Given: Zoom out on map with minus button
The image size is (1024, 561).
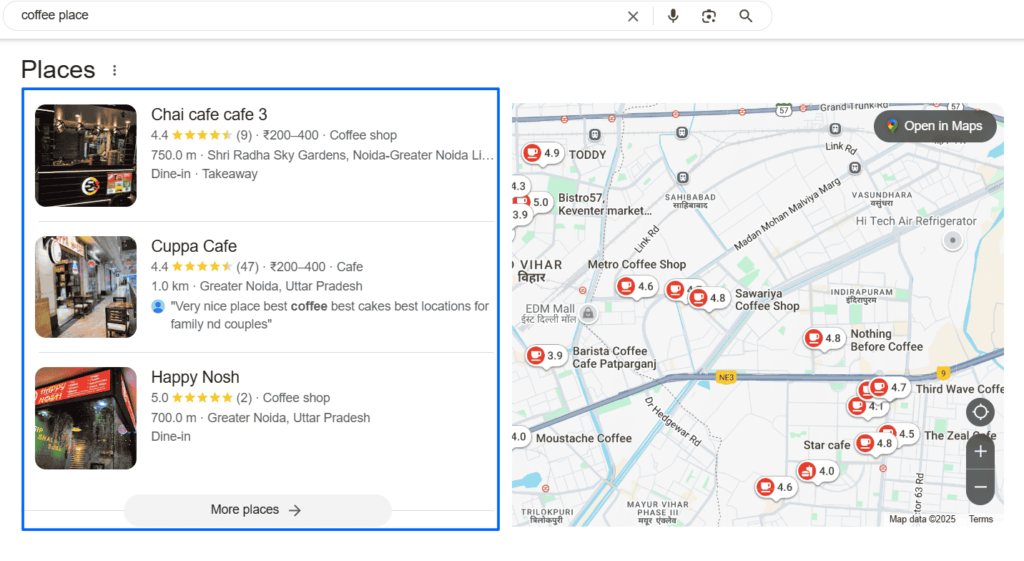Looking at the screenshot, I should [980, 487].
